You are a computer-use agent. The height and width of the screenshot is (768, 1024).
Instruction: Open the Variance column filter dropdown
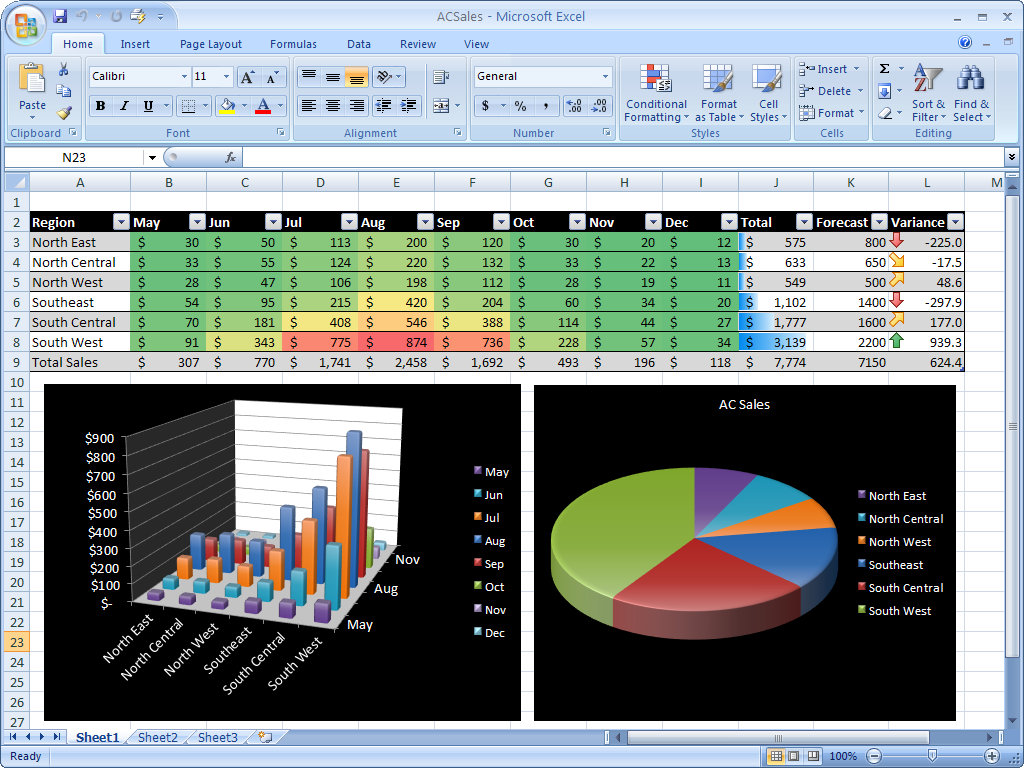955,222
